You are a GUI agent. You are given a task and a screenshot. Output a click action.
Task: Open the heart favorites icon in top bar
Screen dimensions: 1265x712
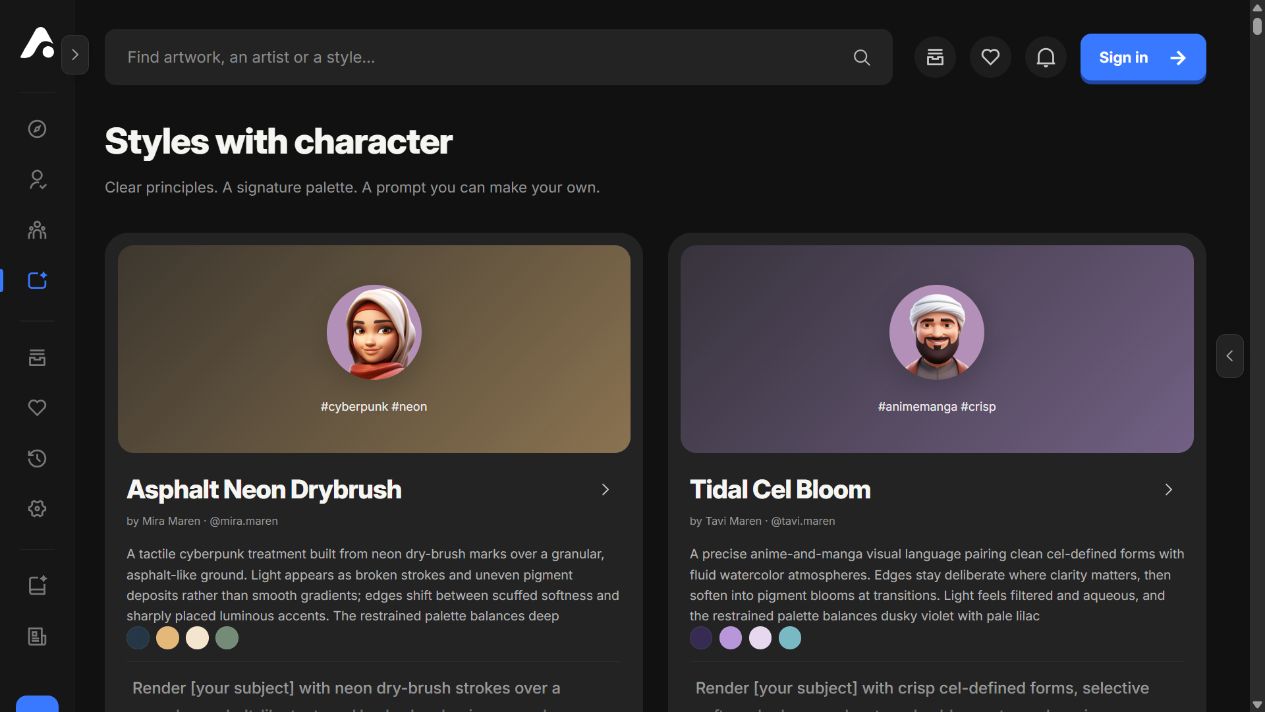[990, 57]
